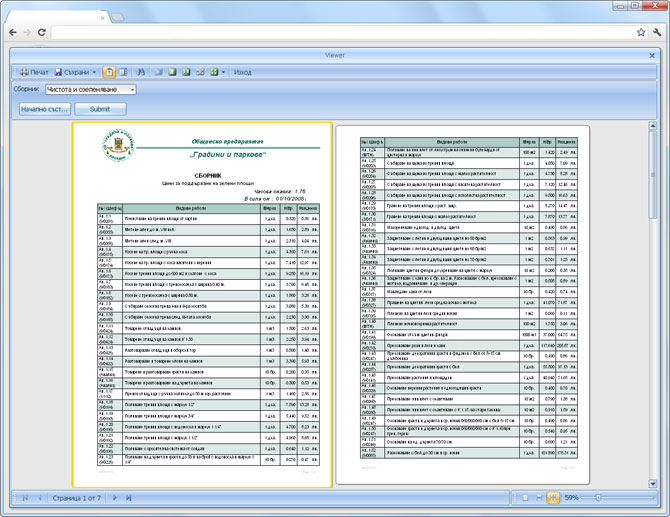This screenshot has width=670, height=517.
Task: Click the vertical scrollbar down arrow
Action: (652, 484)
